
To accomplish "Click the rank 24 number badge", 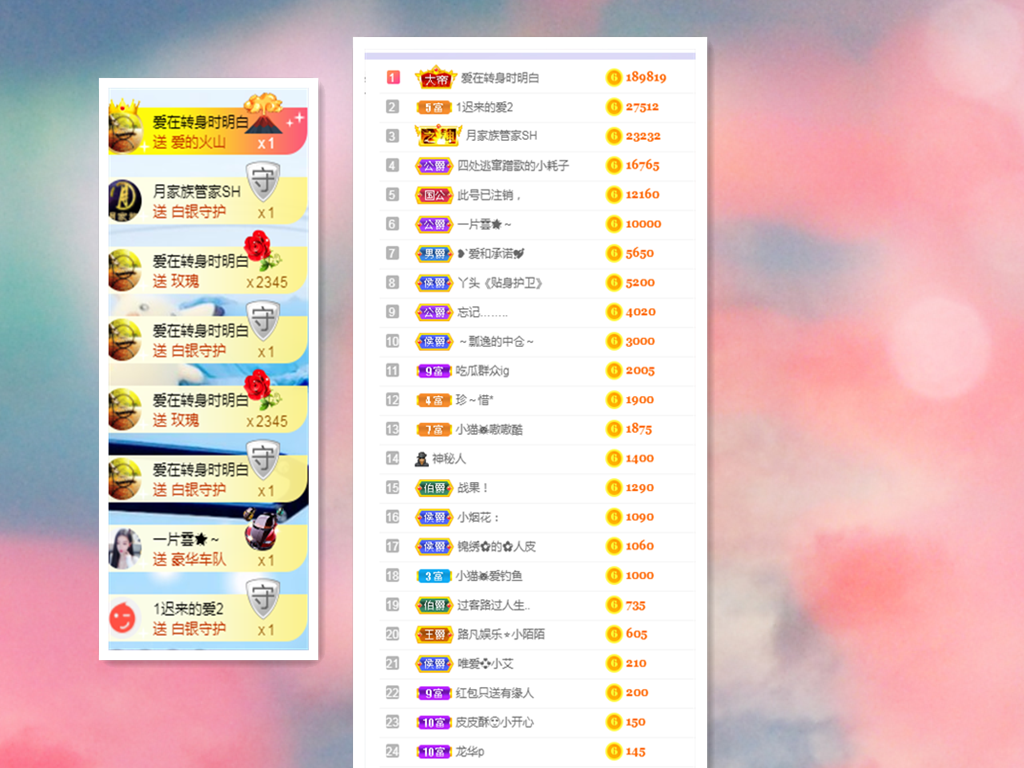I will pos(392,751).
